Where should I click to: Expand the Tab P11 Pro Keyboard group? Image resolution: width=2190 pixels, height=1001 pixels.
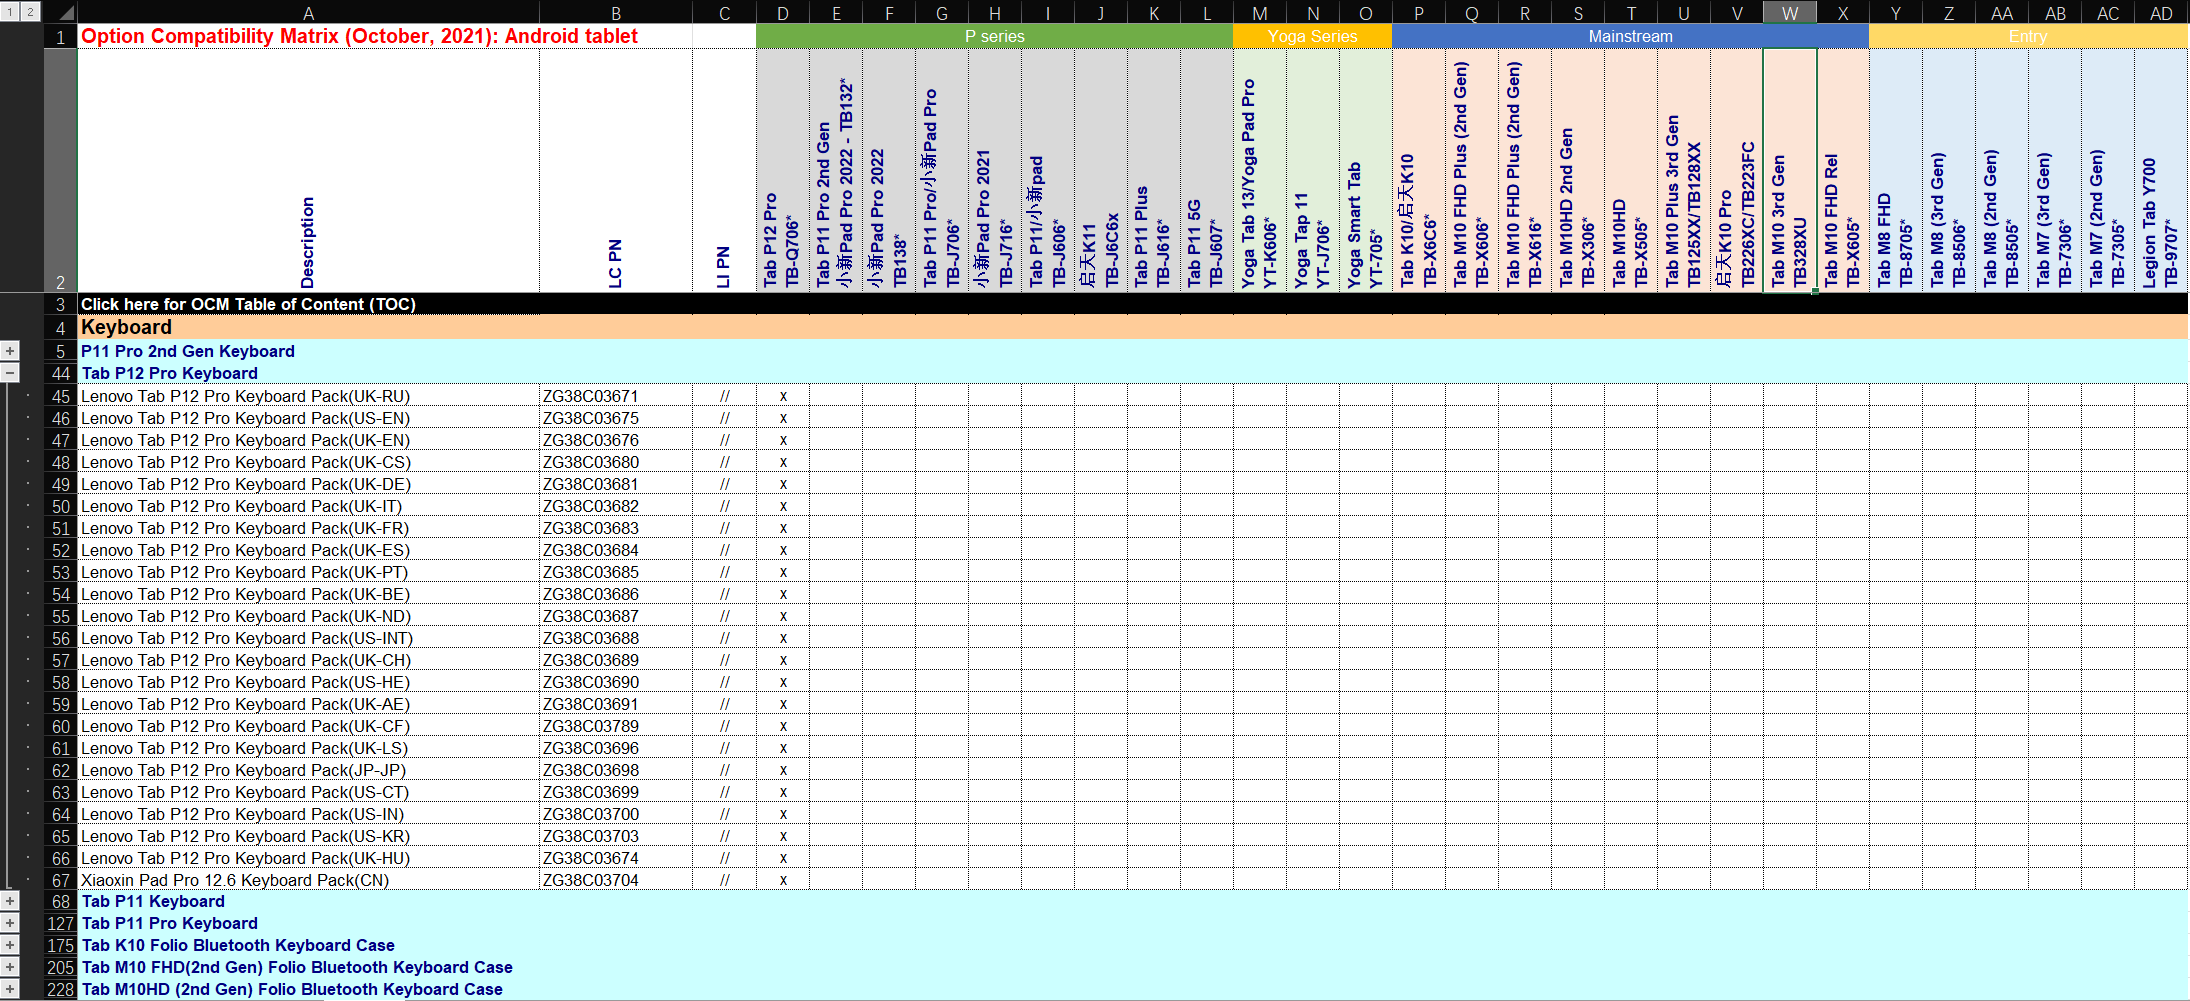(x=10, y=923)
